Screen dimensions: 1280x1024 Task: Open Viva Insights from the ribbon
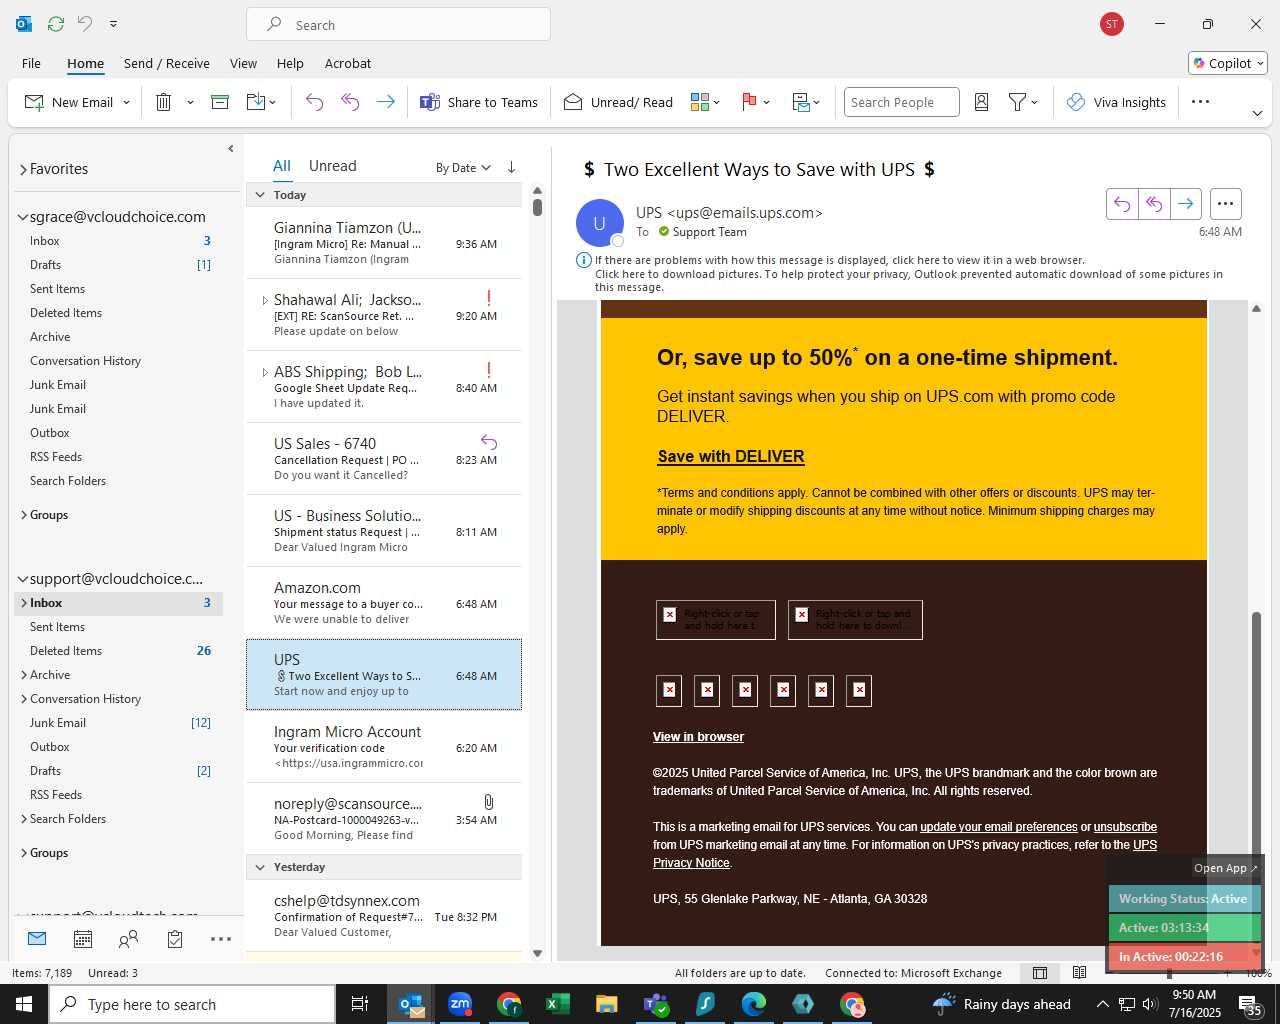tap(1116, 102)
